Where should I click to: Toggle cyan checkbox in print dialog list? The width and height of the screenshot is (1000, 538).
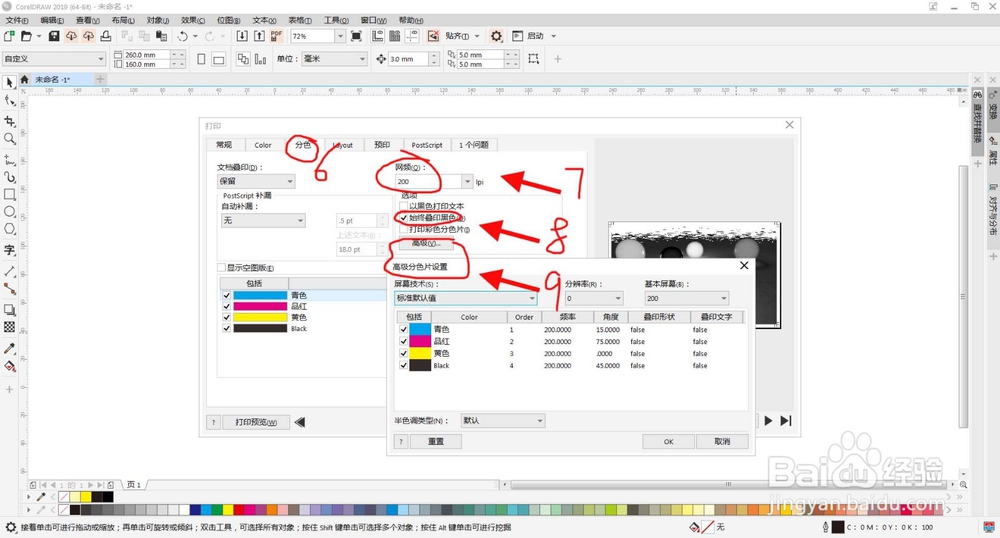point(226,296)
